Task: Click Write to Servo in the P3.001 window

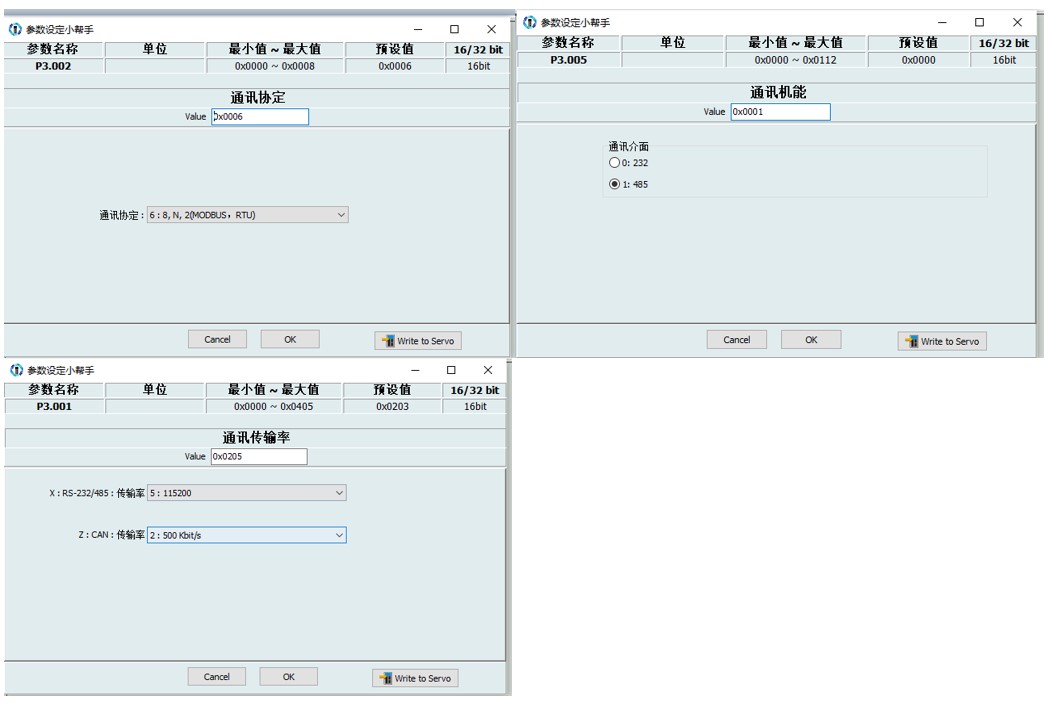Action: pyautogui.click(x=415, y=678)
